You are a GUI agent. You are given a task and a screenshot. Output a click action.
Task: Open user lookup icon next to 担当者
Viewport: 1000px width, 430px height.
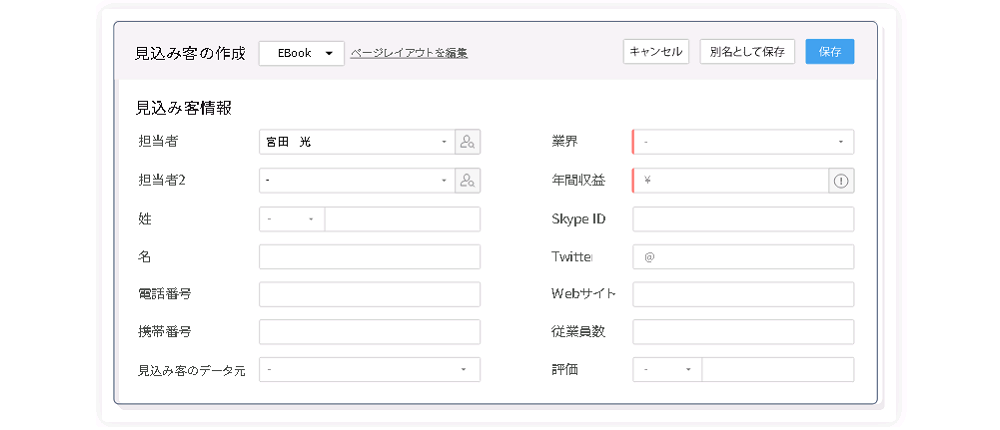pyautogui.click(x=467, y=142)
